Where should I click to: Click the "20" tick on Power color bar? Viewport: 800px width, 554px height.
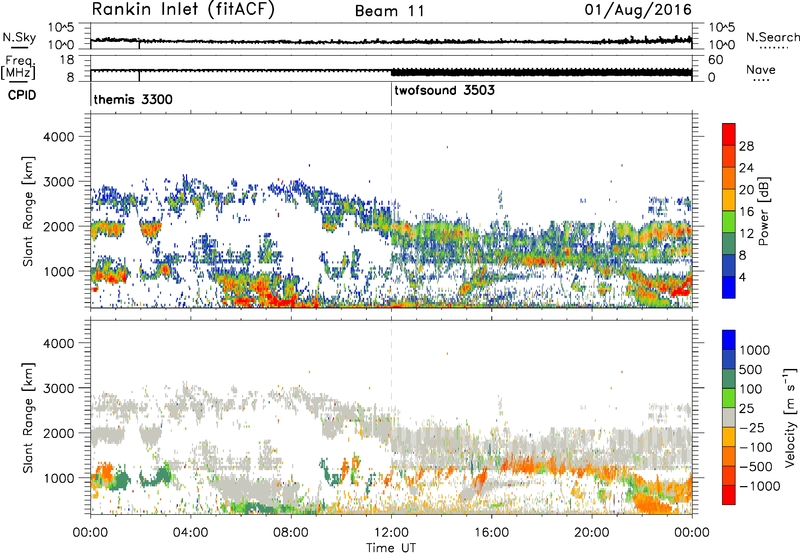point(746,190)
